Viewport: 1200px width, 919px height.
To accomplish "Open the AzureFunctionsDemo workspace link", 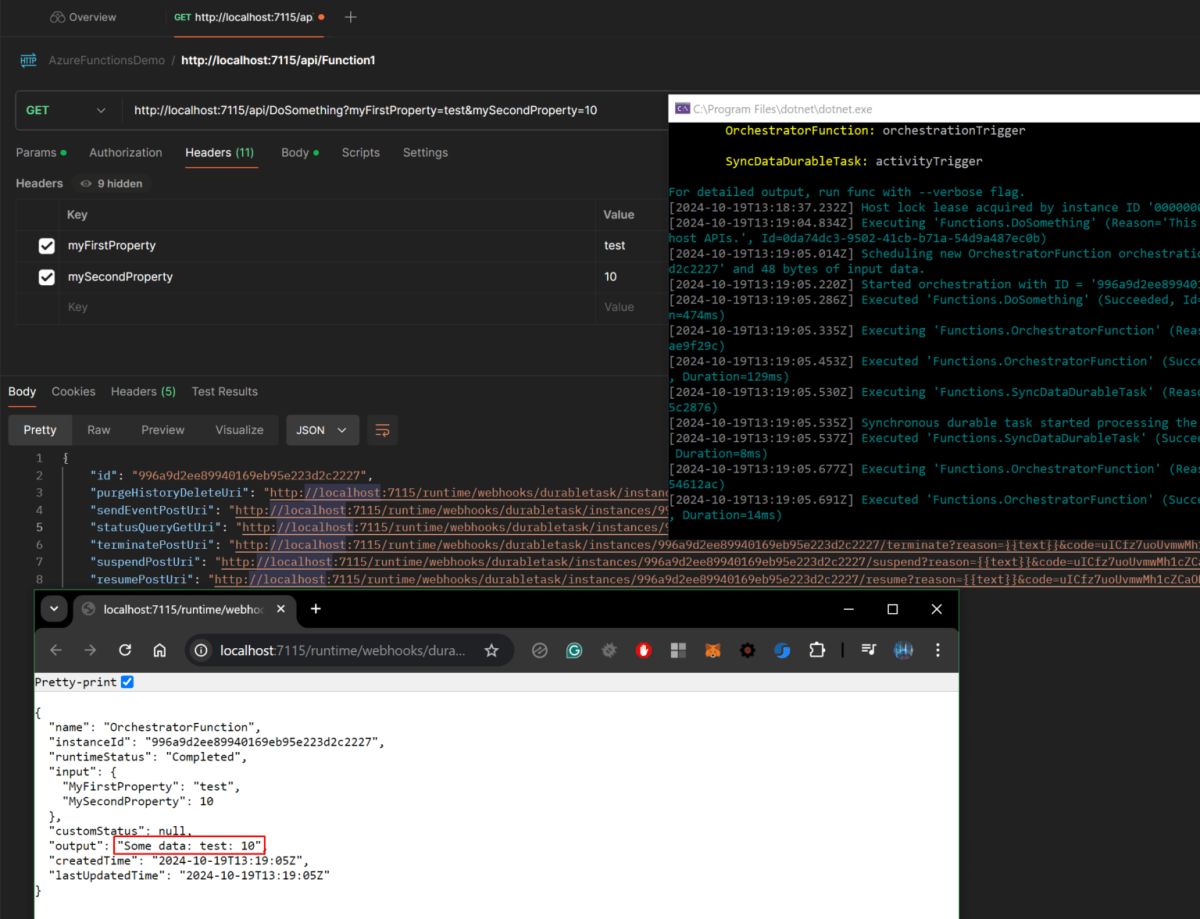I will click(x=107, y=59).
